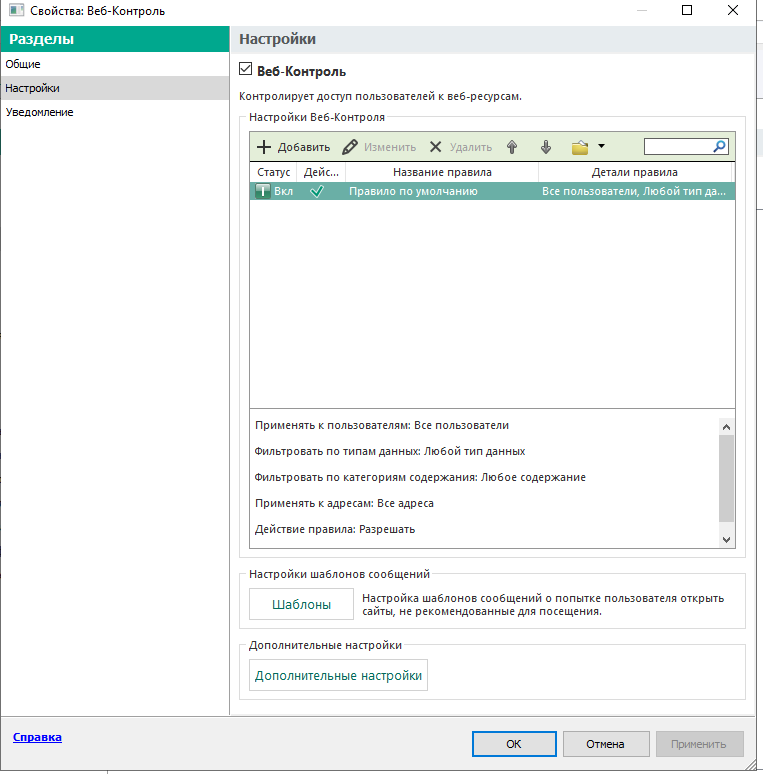Maximize the Свойства window

(x=687, y=10)
